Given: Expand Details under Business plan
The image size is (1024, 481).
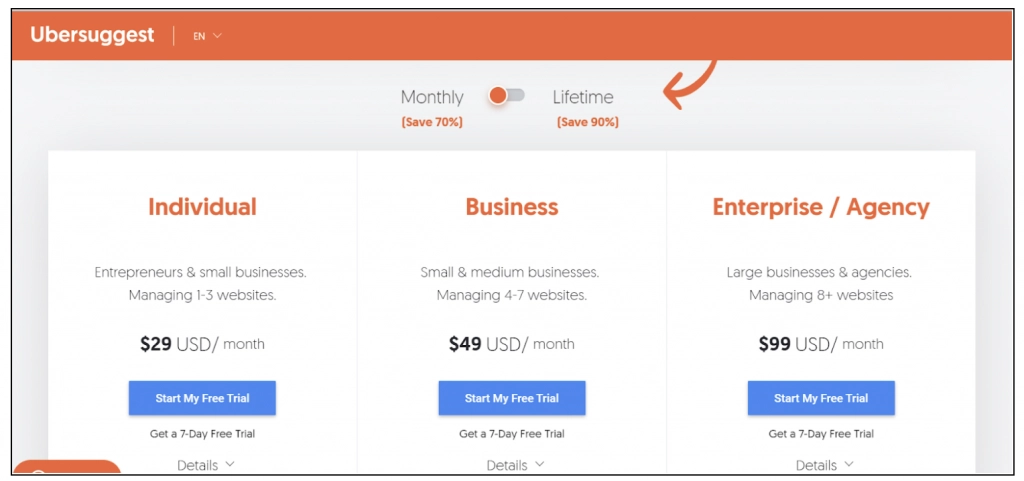Looking at the screenshot, I should pyautogui.click(x=515, y=465).
